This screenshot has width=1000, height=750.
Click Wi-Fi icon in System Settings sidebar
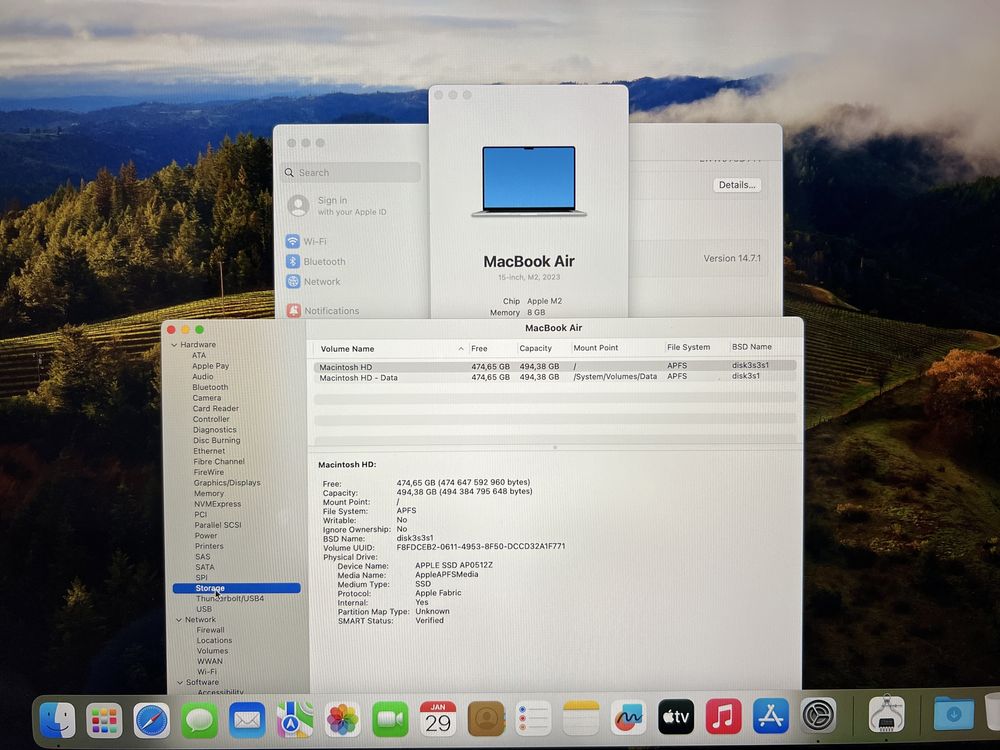pyautogui.click(x=293, y=242)
